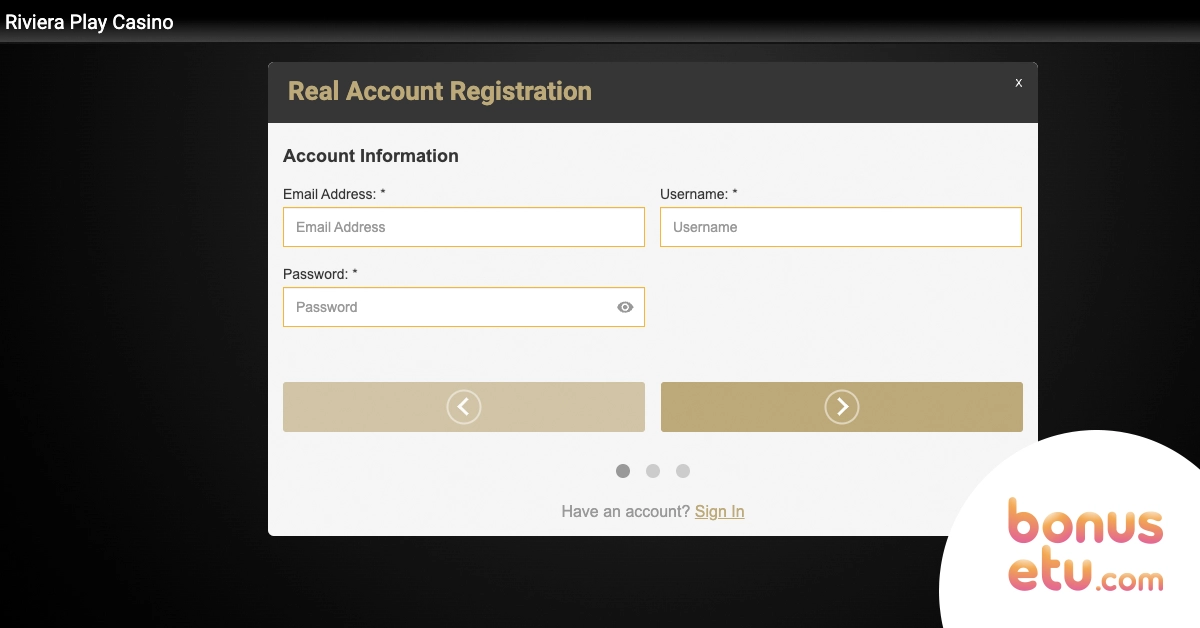
Task: Jump to the second step dot
Action: [653, 471]
